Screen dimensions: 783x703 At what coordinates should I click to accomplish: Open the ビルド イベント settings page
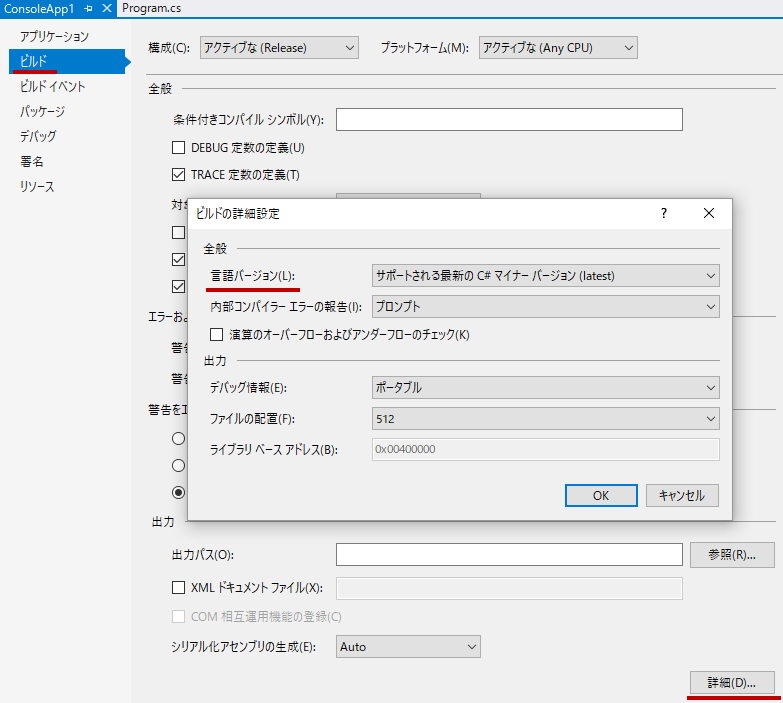click(52, 86)
